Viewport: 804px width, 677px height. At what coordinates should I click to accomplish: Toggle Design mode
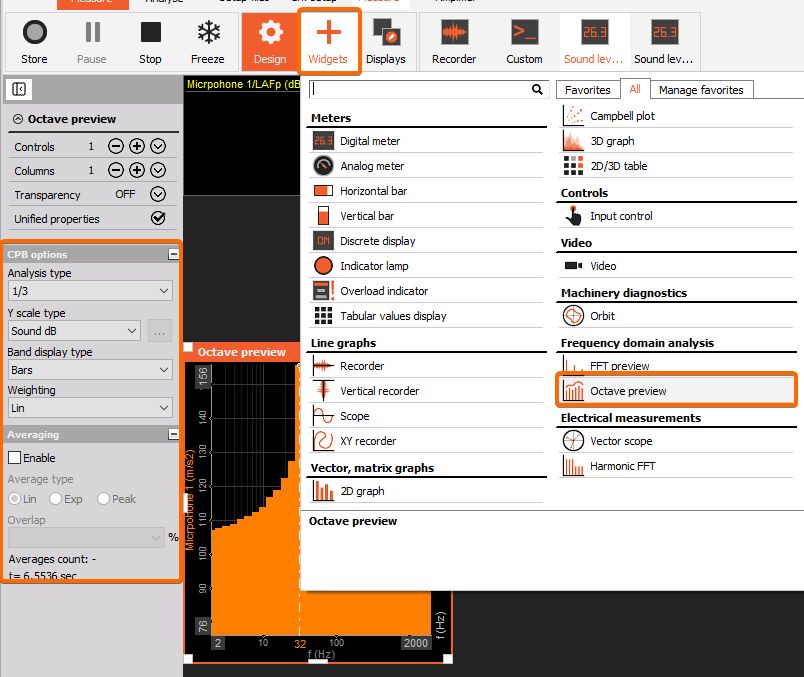(270, 42)
